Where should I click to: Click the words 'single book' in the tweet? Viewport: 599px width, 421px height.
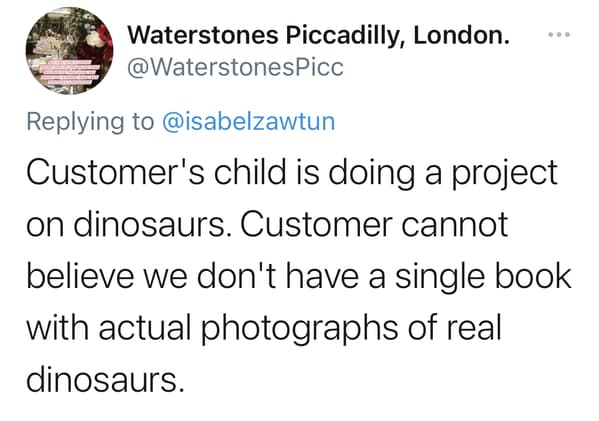483,277
